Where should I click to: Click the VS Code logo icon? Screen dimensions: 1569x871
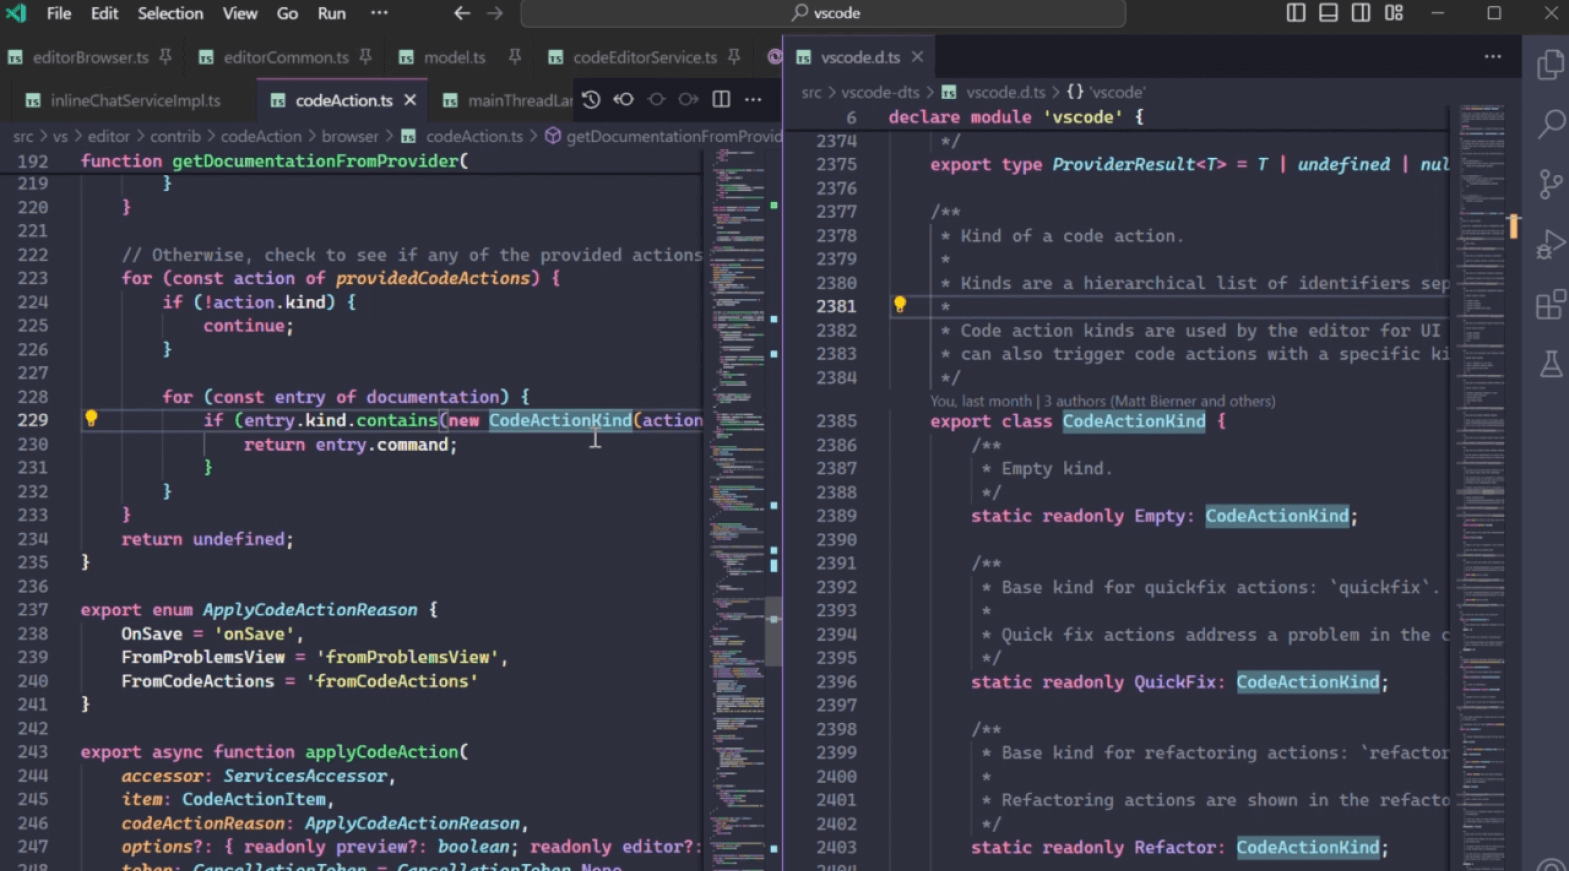(x=16, y=13)
